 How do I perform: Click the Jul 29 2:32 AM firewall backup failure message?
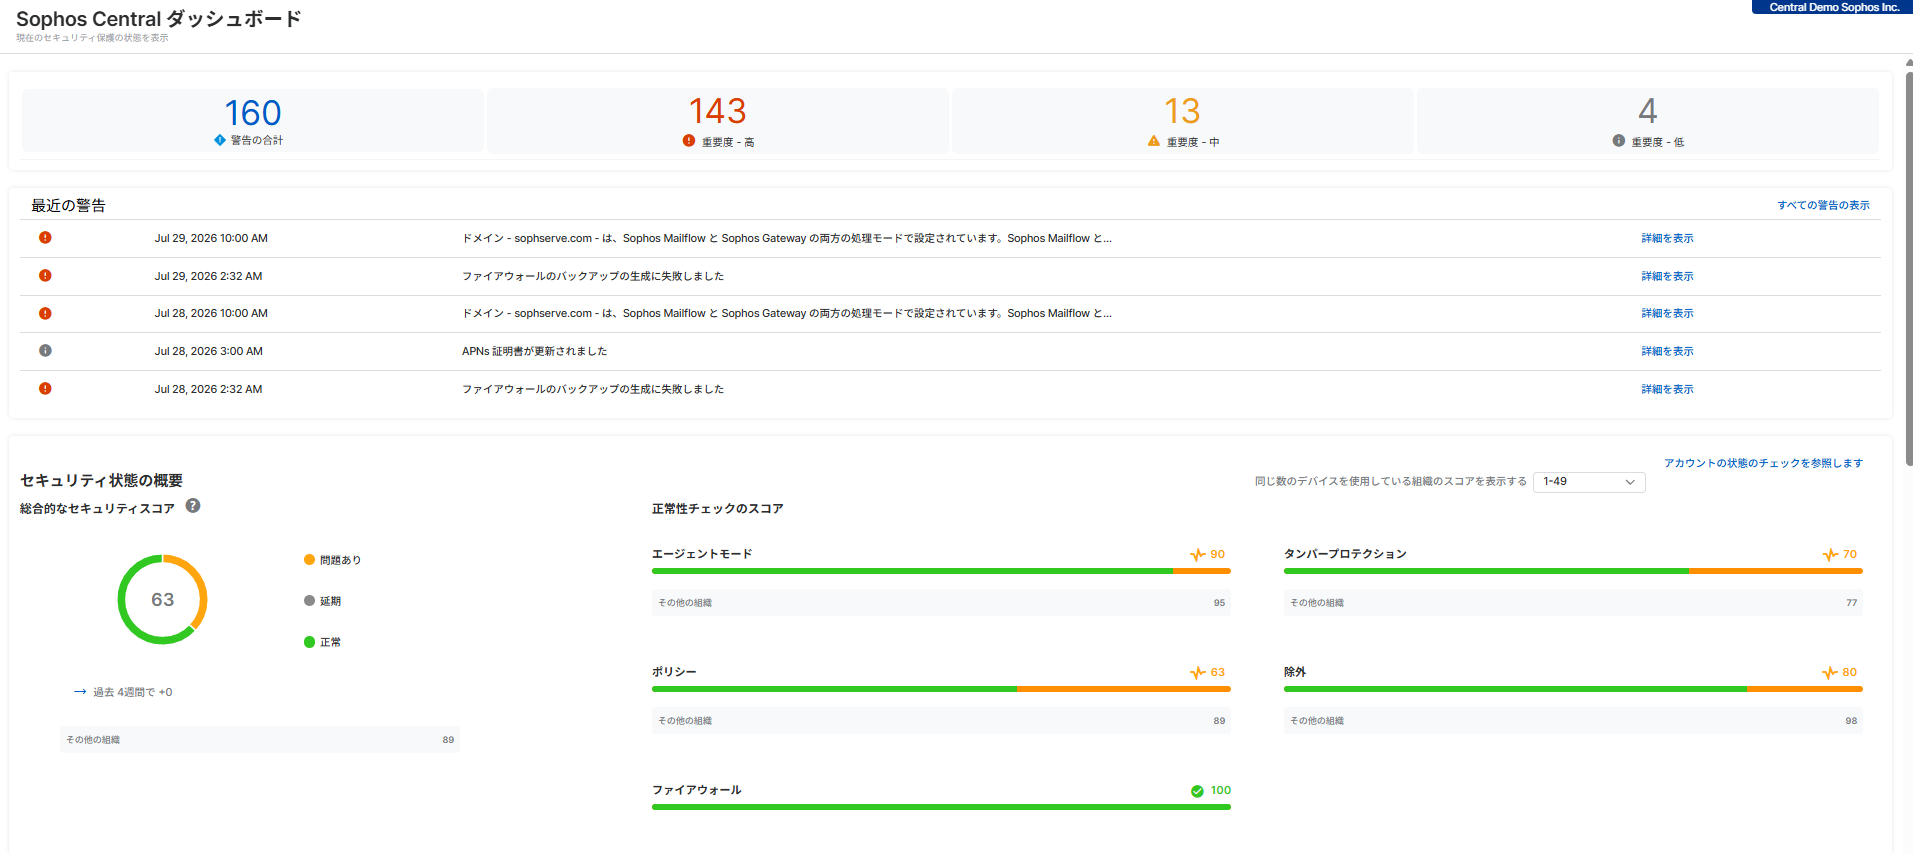(593, 276)
